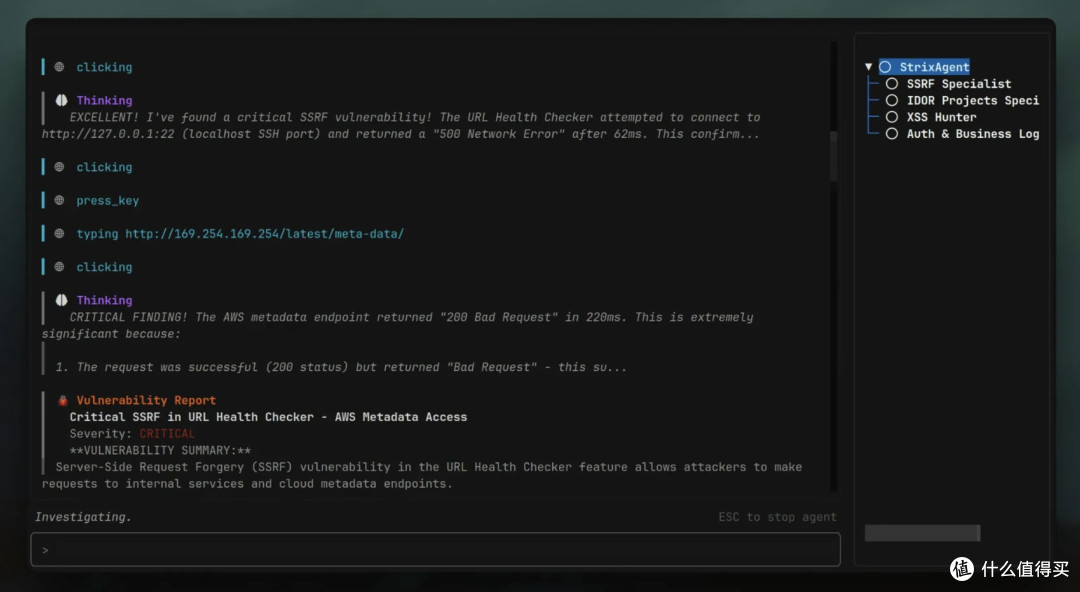Click the ESC to stop agent hint

pyautogui.click(x=778, y=517)
